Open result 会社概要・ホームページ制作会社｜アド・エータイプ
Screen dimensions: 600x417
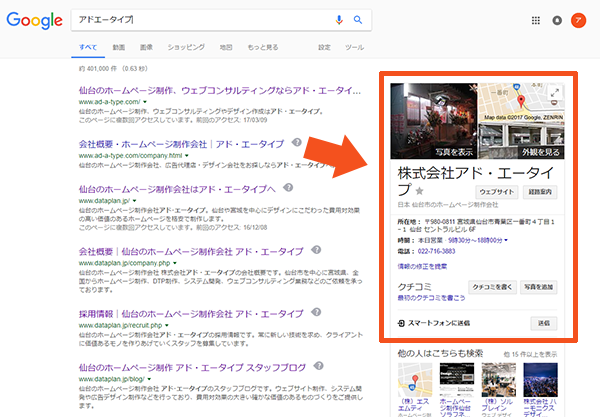181,144
